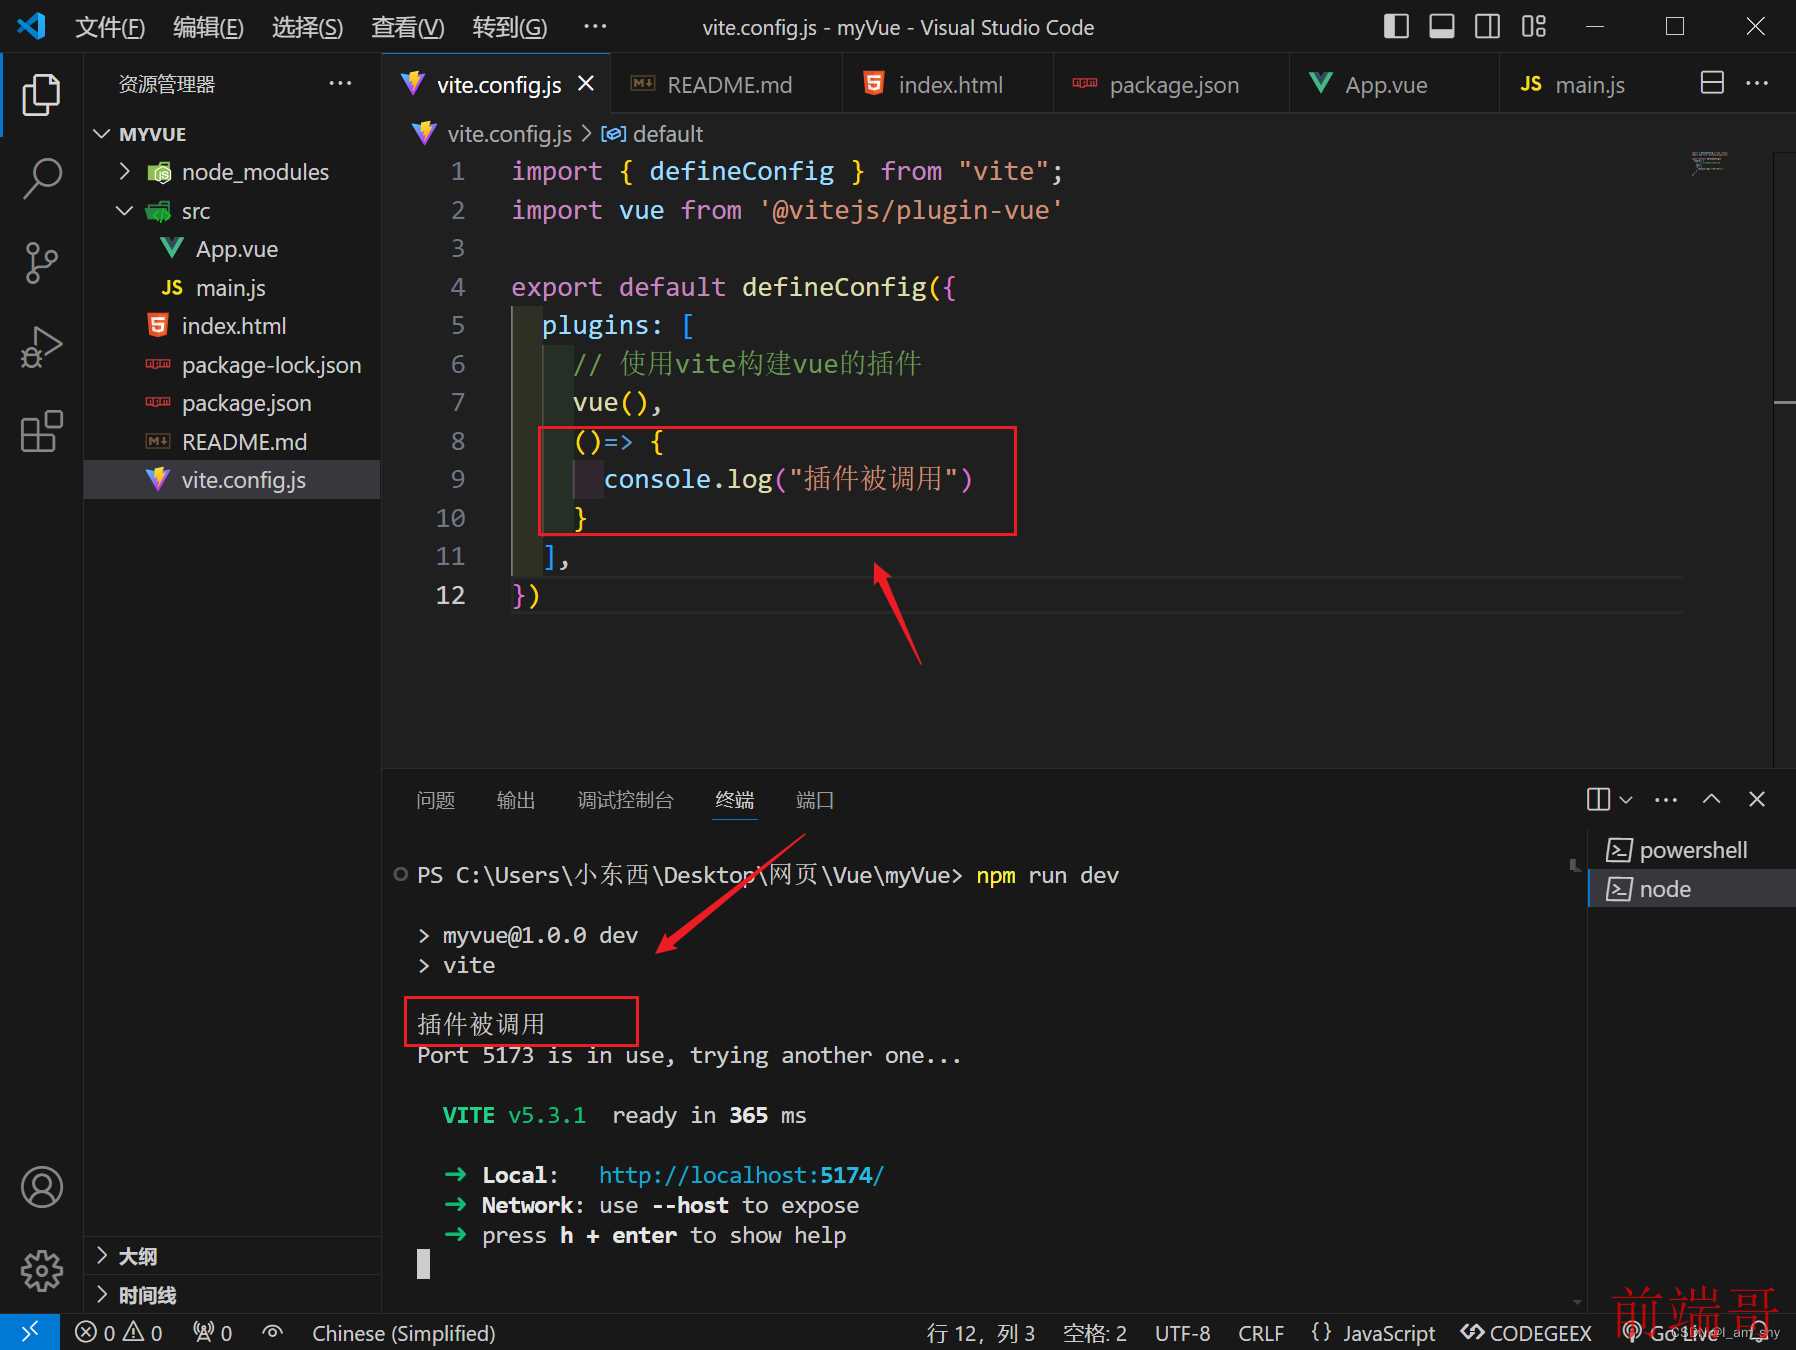
Task: Toggle the primary side bar layout button
Action: coord(1396,26)
